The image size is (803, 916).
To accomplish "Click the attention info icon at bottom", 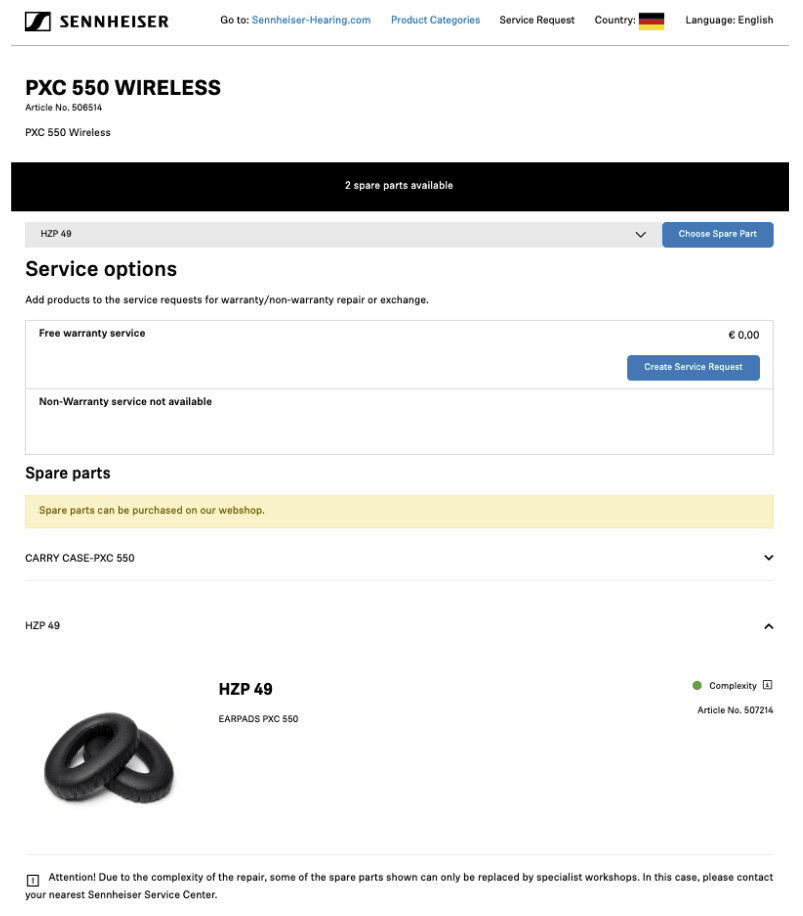I will [x=33, y=880].
